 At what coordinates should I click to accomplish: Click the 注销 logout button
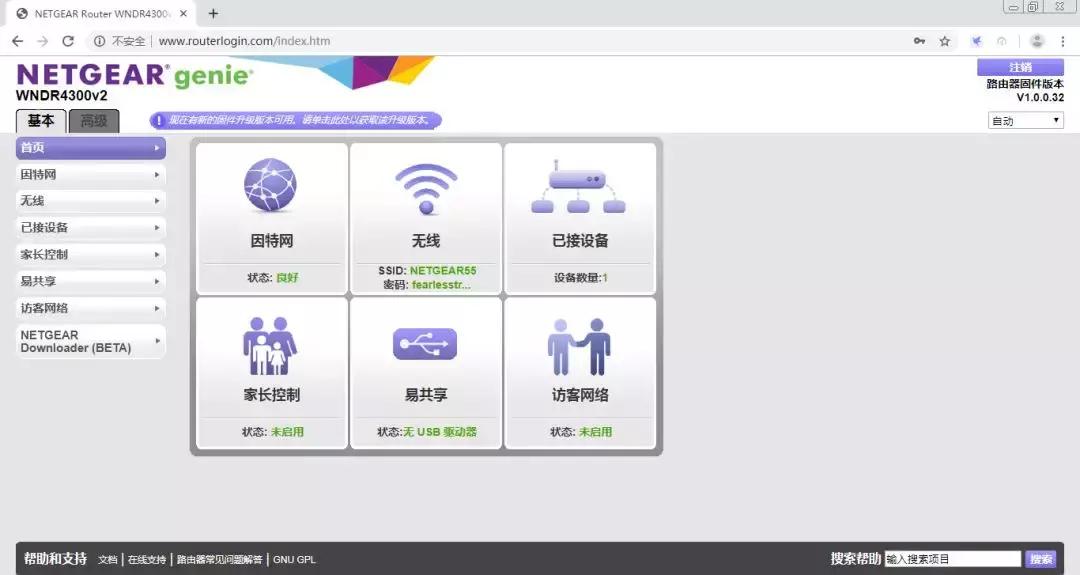click(x=1020, y=67)
